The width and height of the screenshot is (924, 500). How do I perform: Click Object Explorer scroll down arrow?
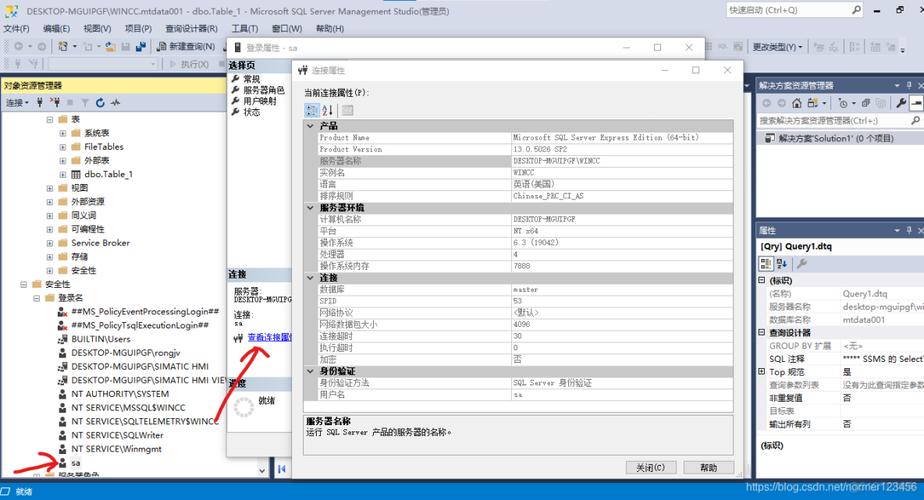262,471
